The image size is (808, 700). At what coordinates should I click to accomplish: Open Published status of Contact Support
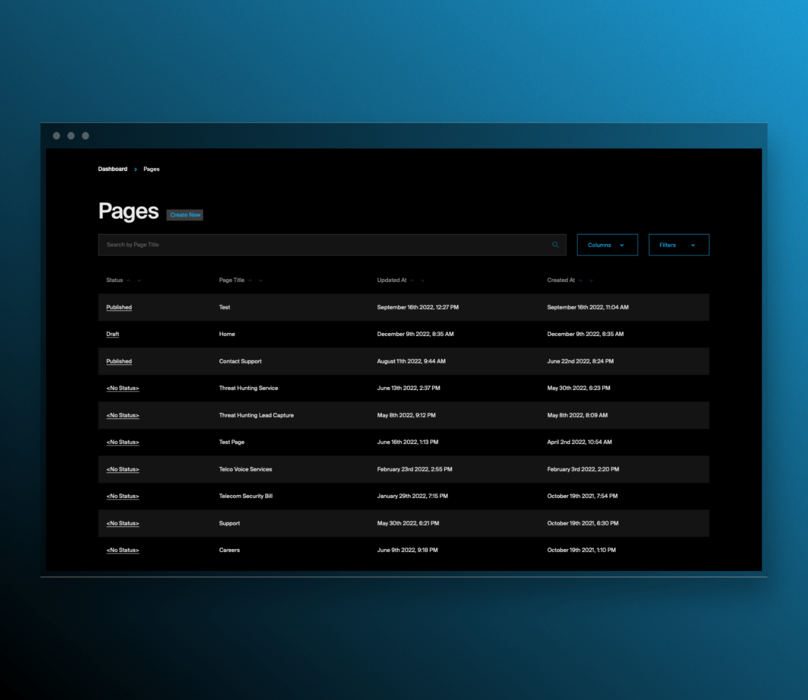(119, 361)
